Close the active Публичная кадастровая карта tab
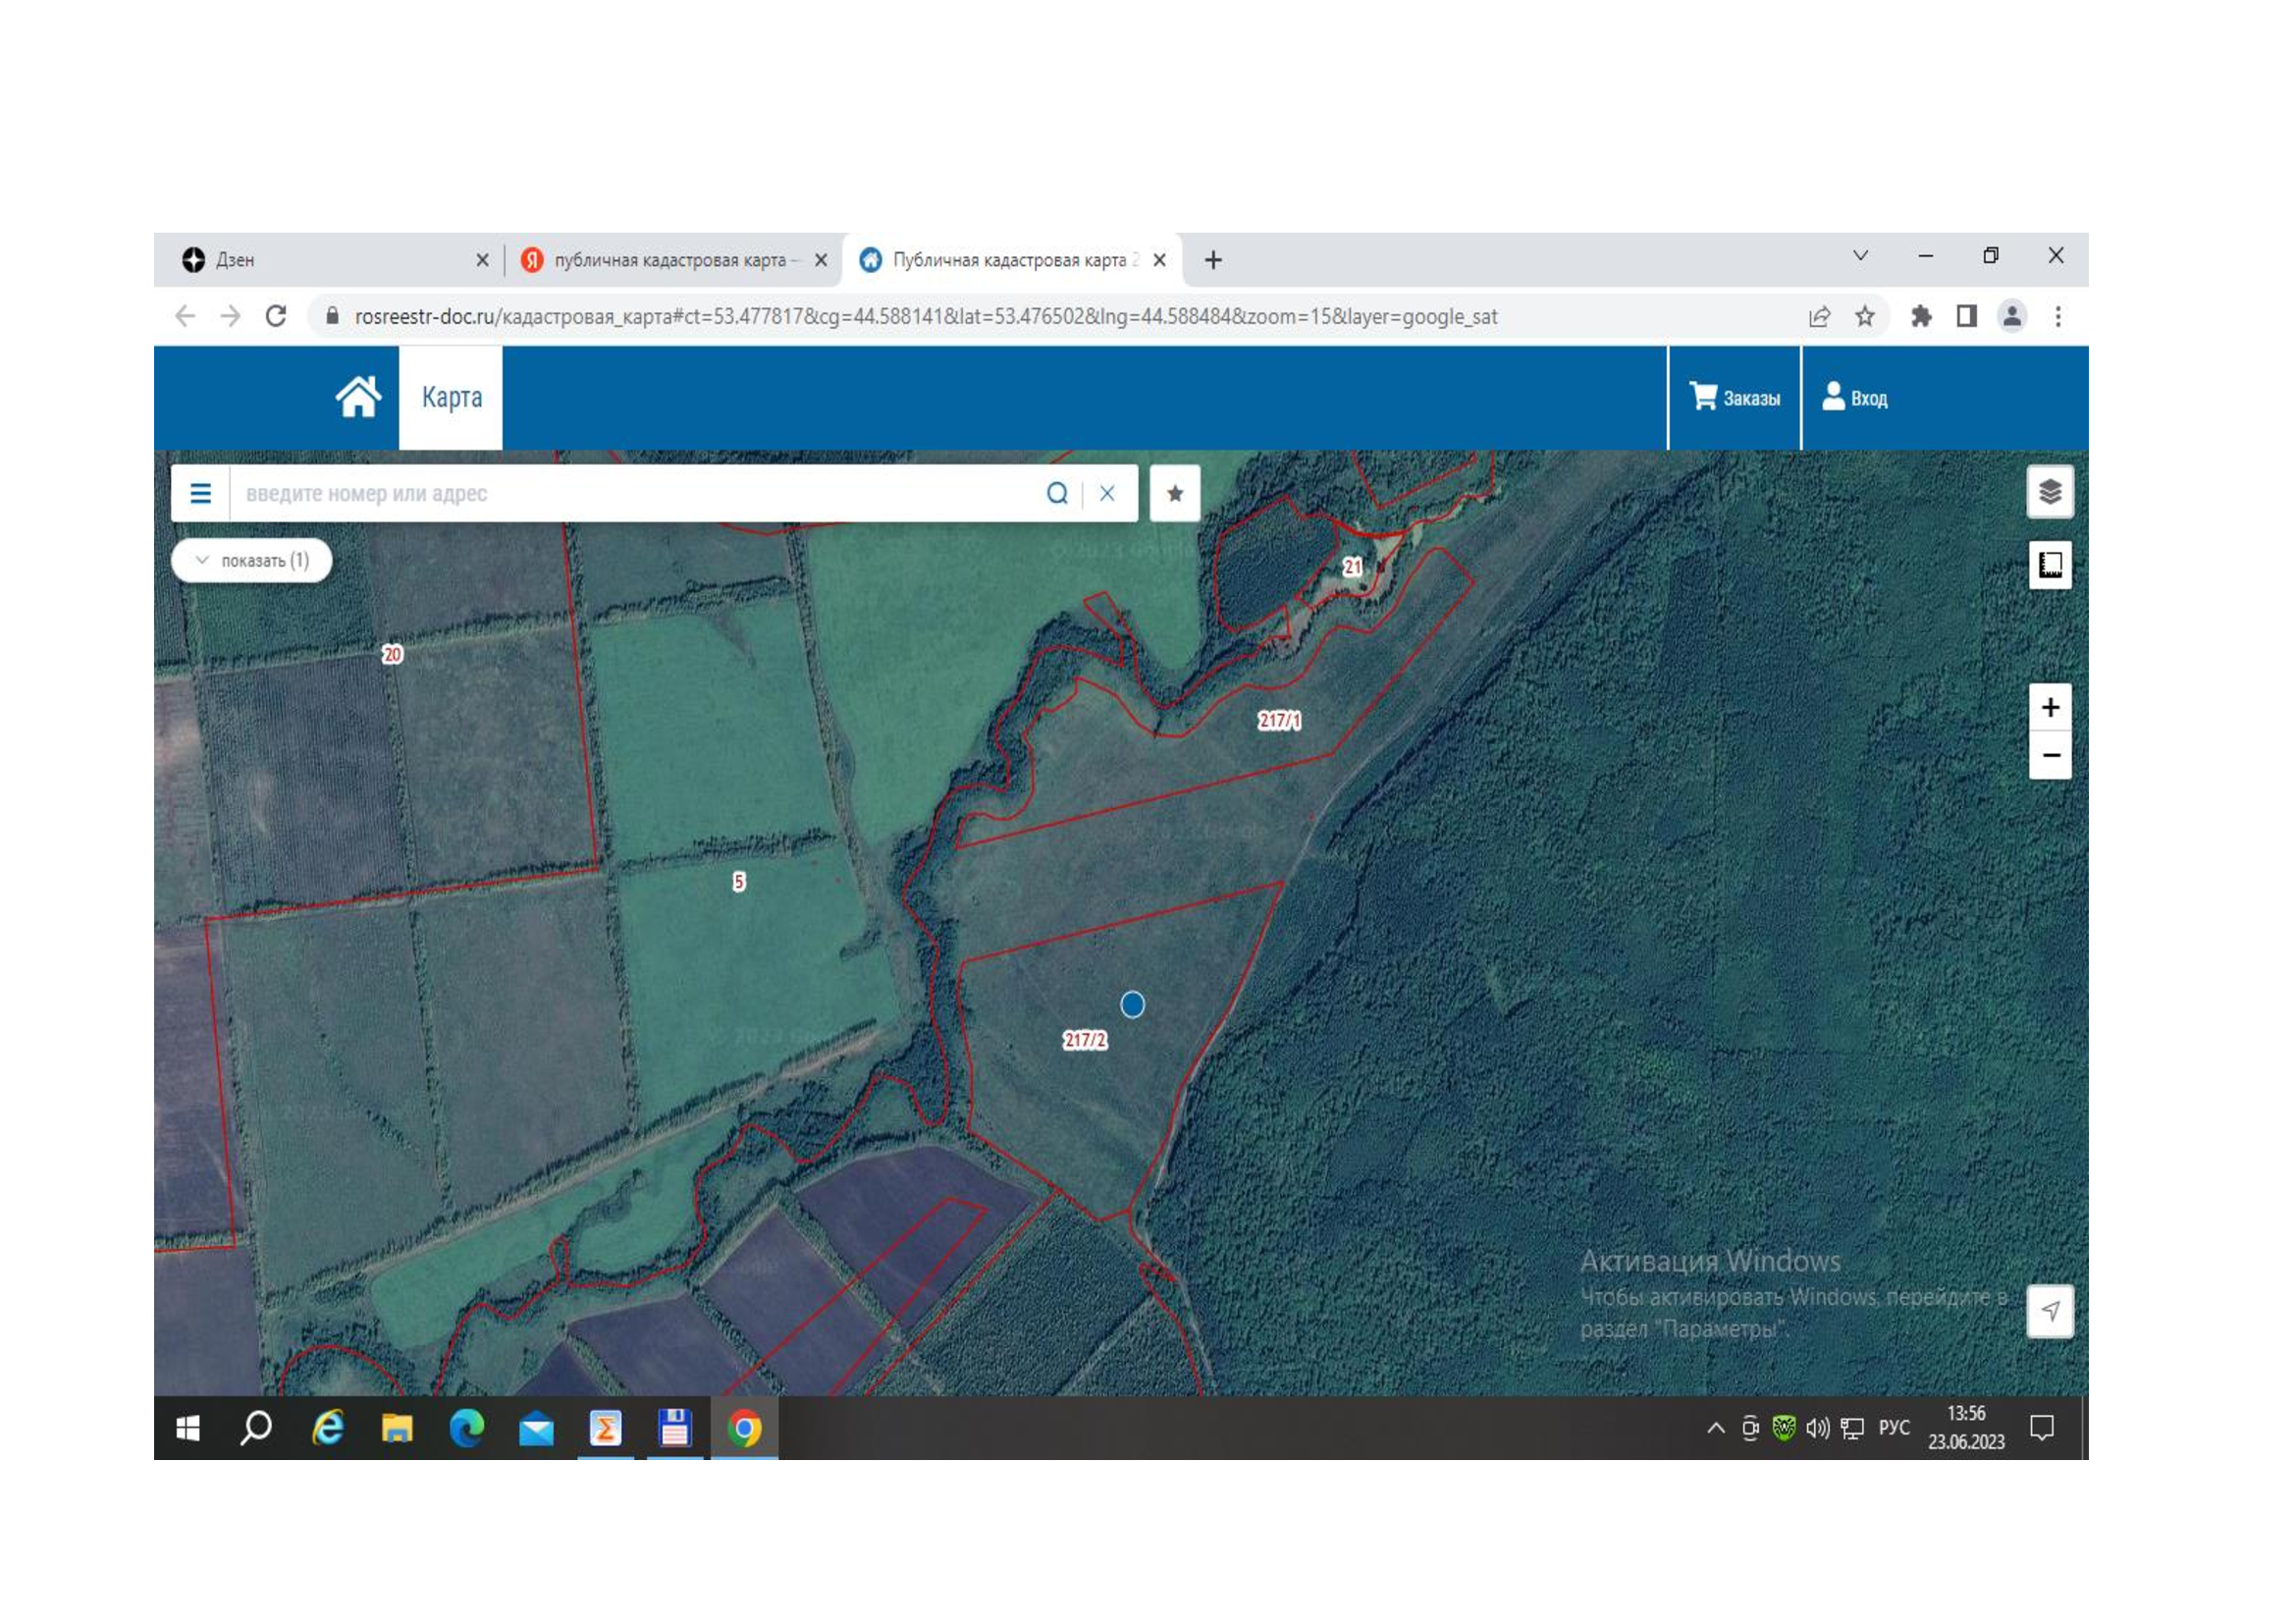The width and height of the screenshot is (2296, 1624). (x=1160, y=260)
